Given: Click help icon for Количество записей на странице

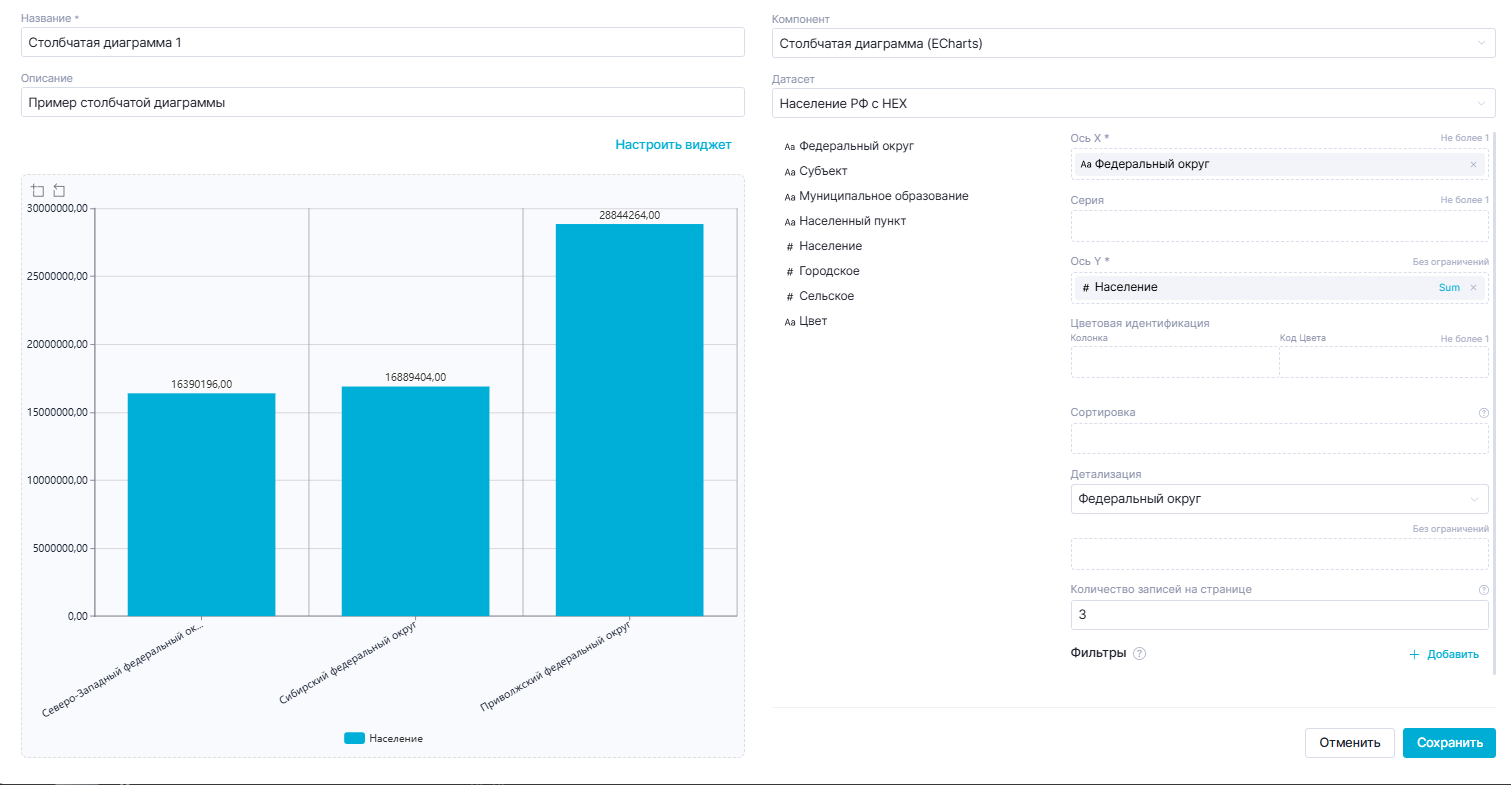Looking at the screenshot, I should [x=1483, y=590].
